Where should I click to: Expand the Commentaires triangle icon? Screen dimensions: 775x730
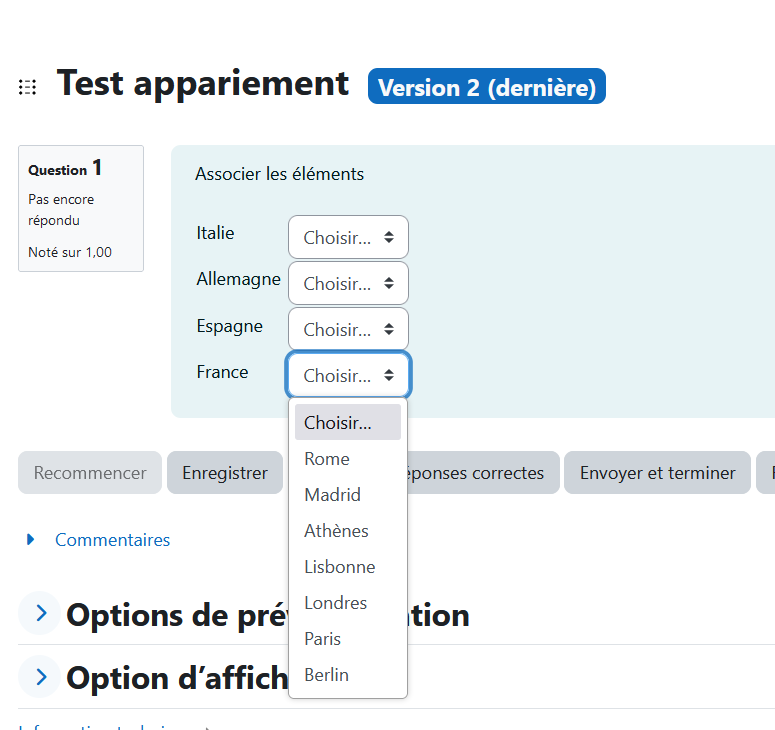click(31, 539)
